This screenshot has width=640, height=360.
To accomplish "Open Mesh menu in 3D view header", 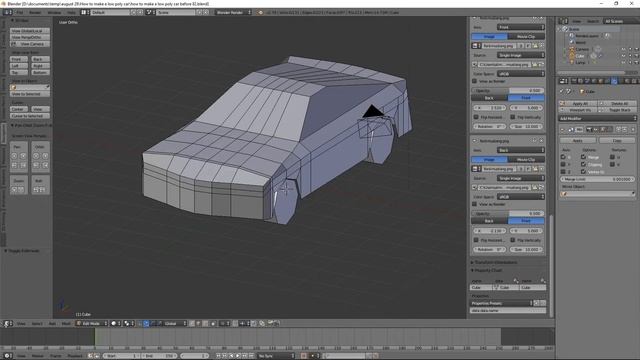I will 66,323.
